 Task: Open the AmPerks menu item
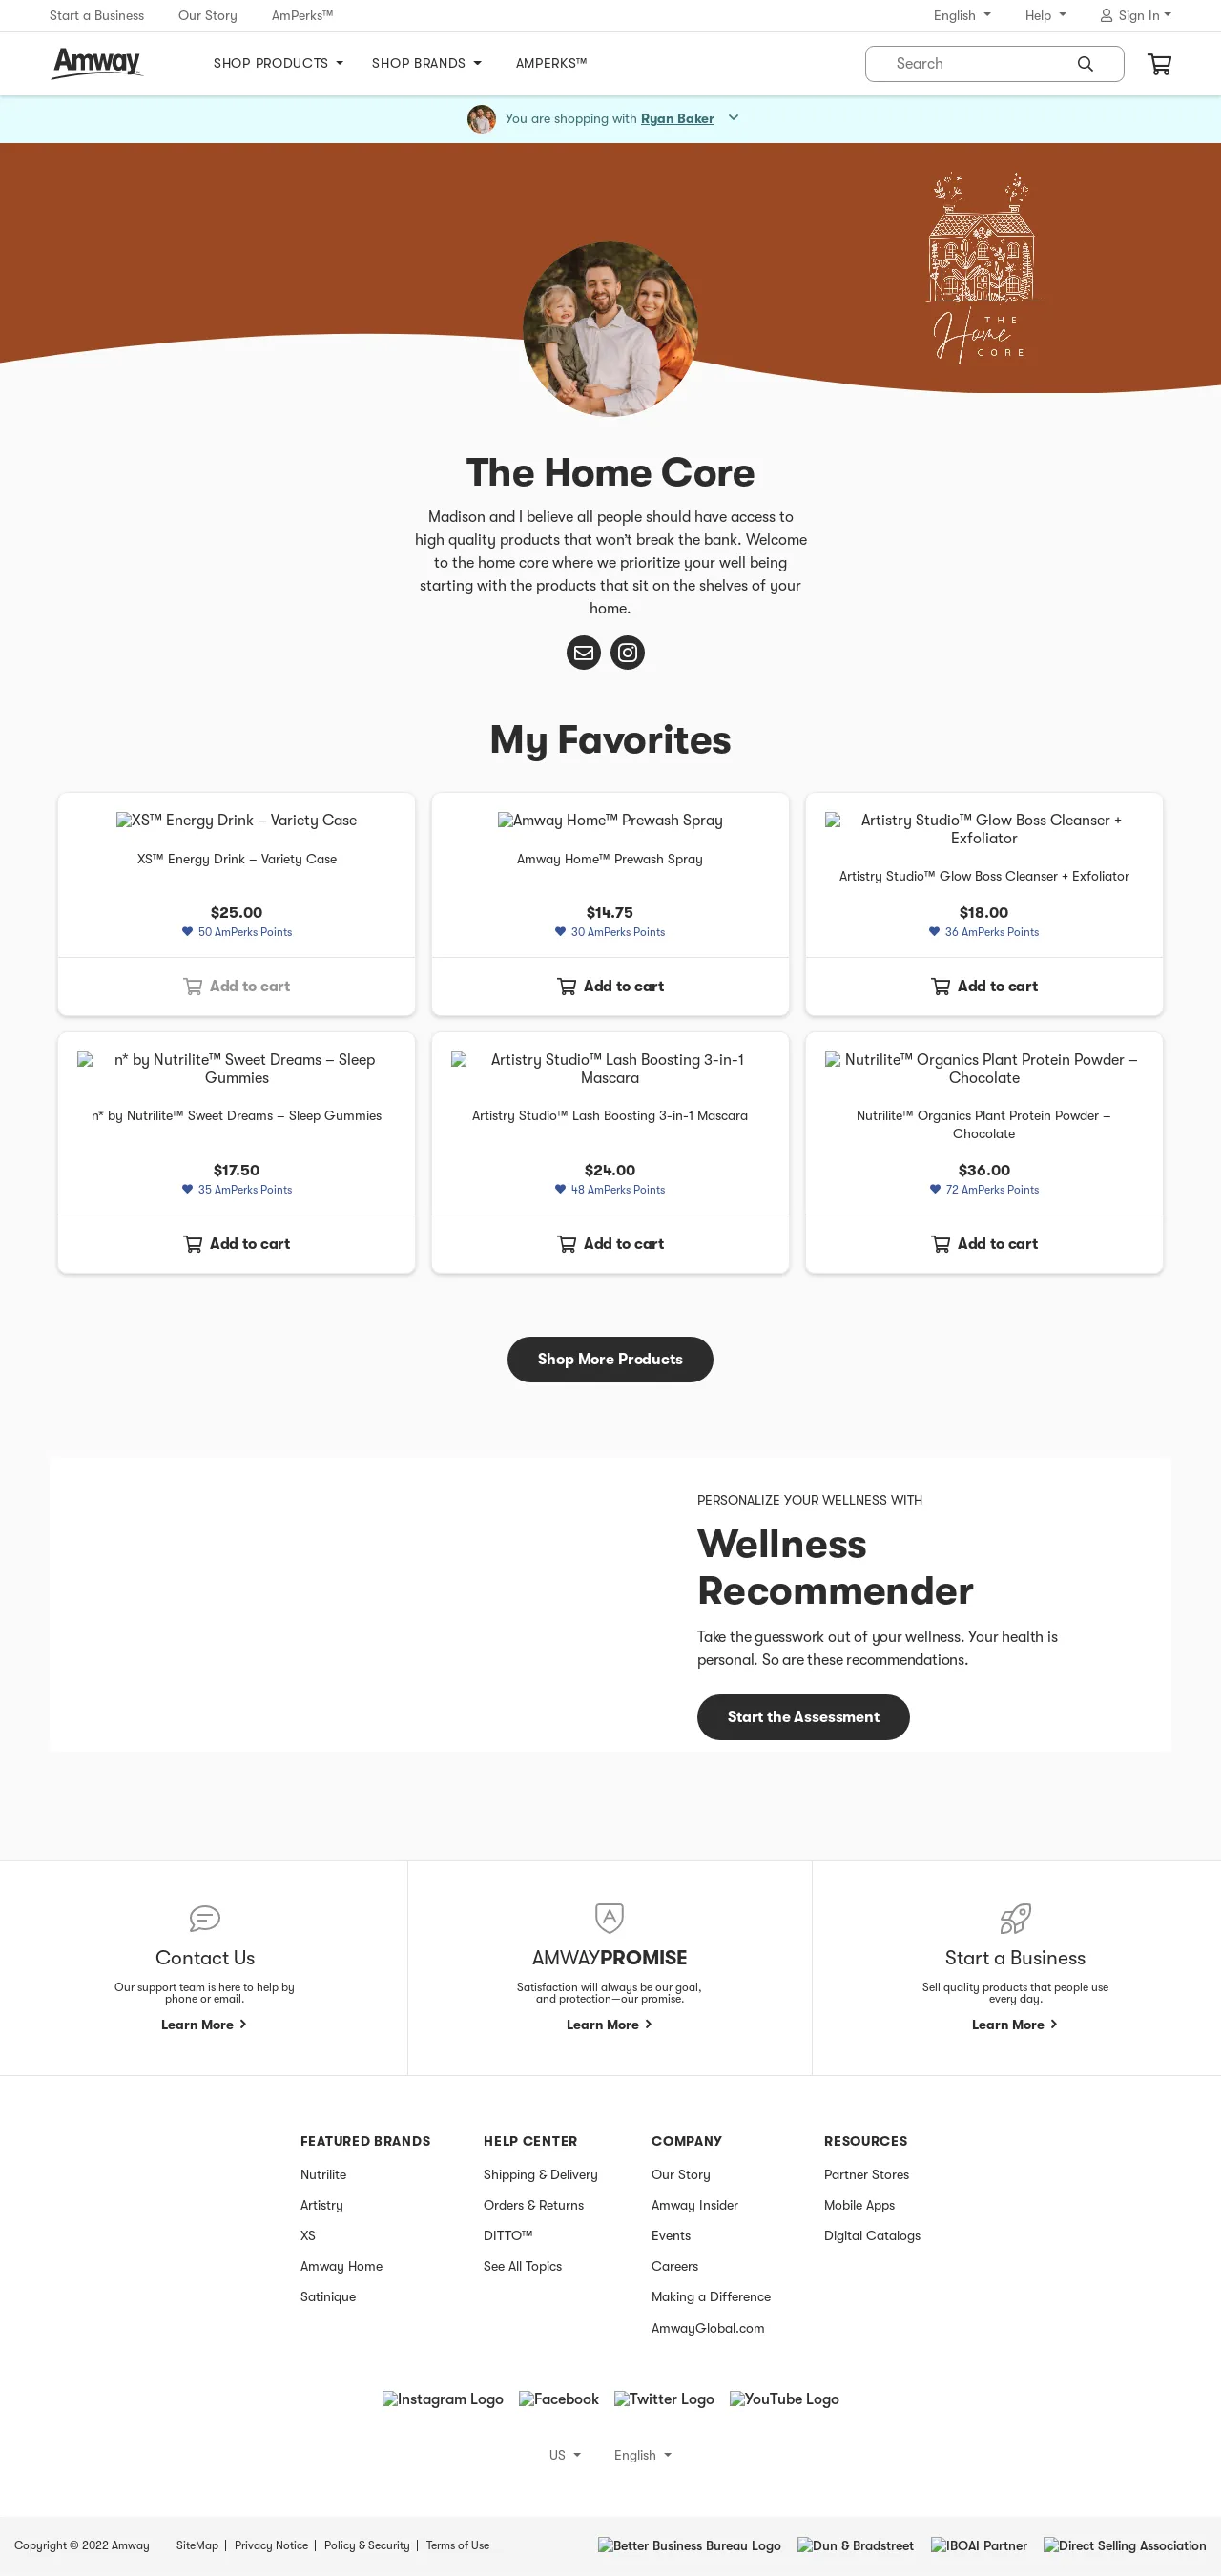(551, 63)
